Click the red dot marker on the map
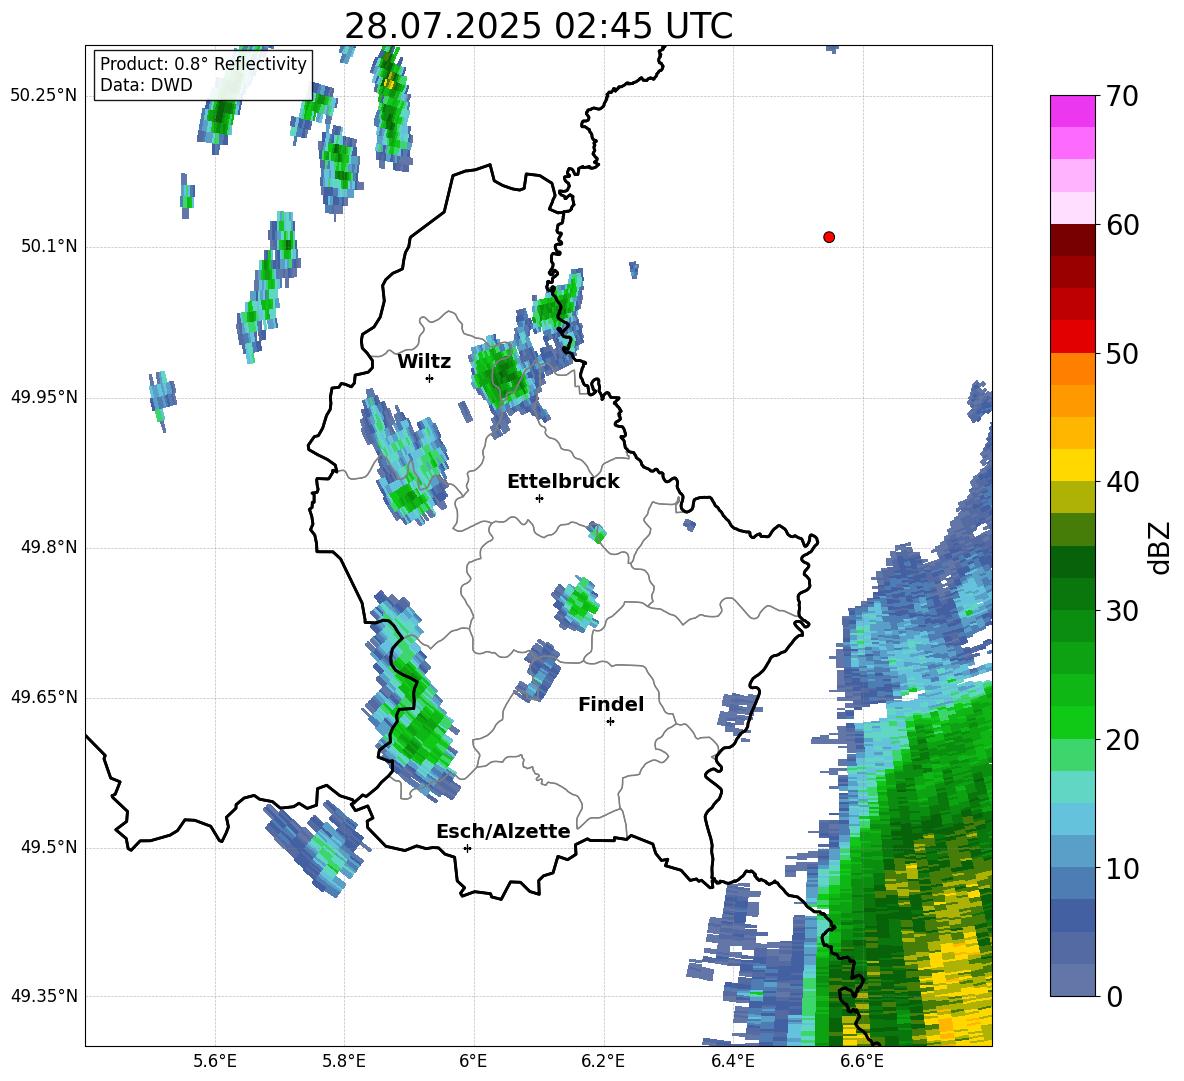The width and height of the screenshot is (1184, 1081). pos(828,237)
